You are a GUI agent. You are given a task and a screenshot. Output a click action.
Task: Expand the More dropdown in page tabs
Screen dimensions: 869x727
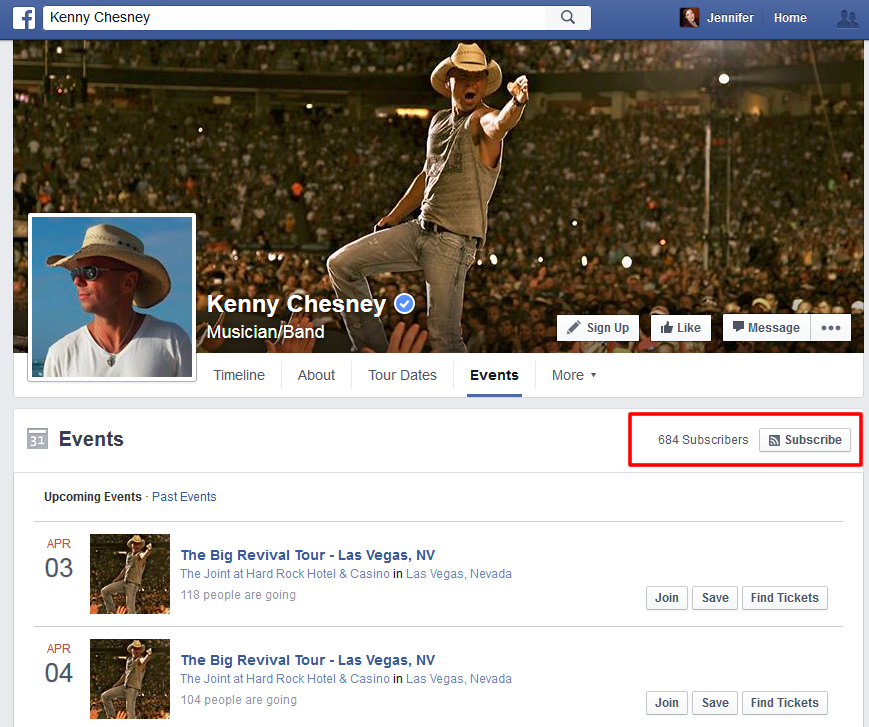(574, 375)
